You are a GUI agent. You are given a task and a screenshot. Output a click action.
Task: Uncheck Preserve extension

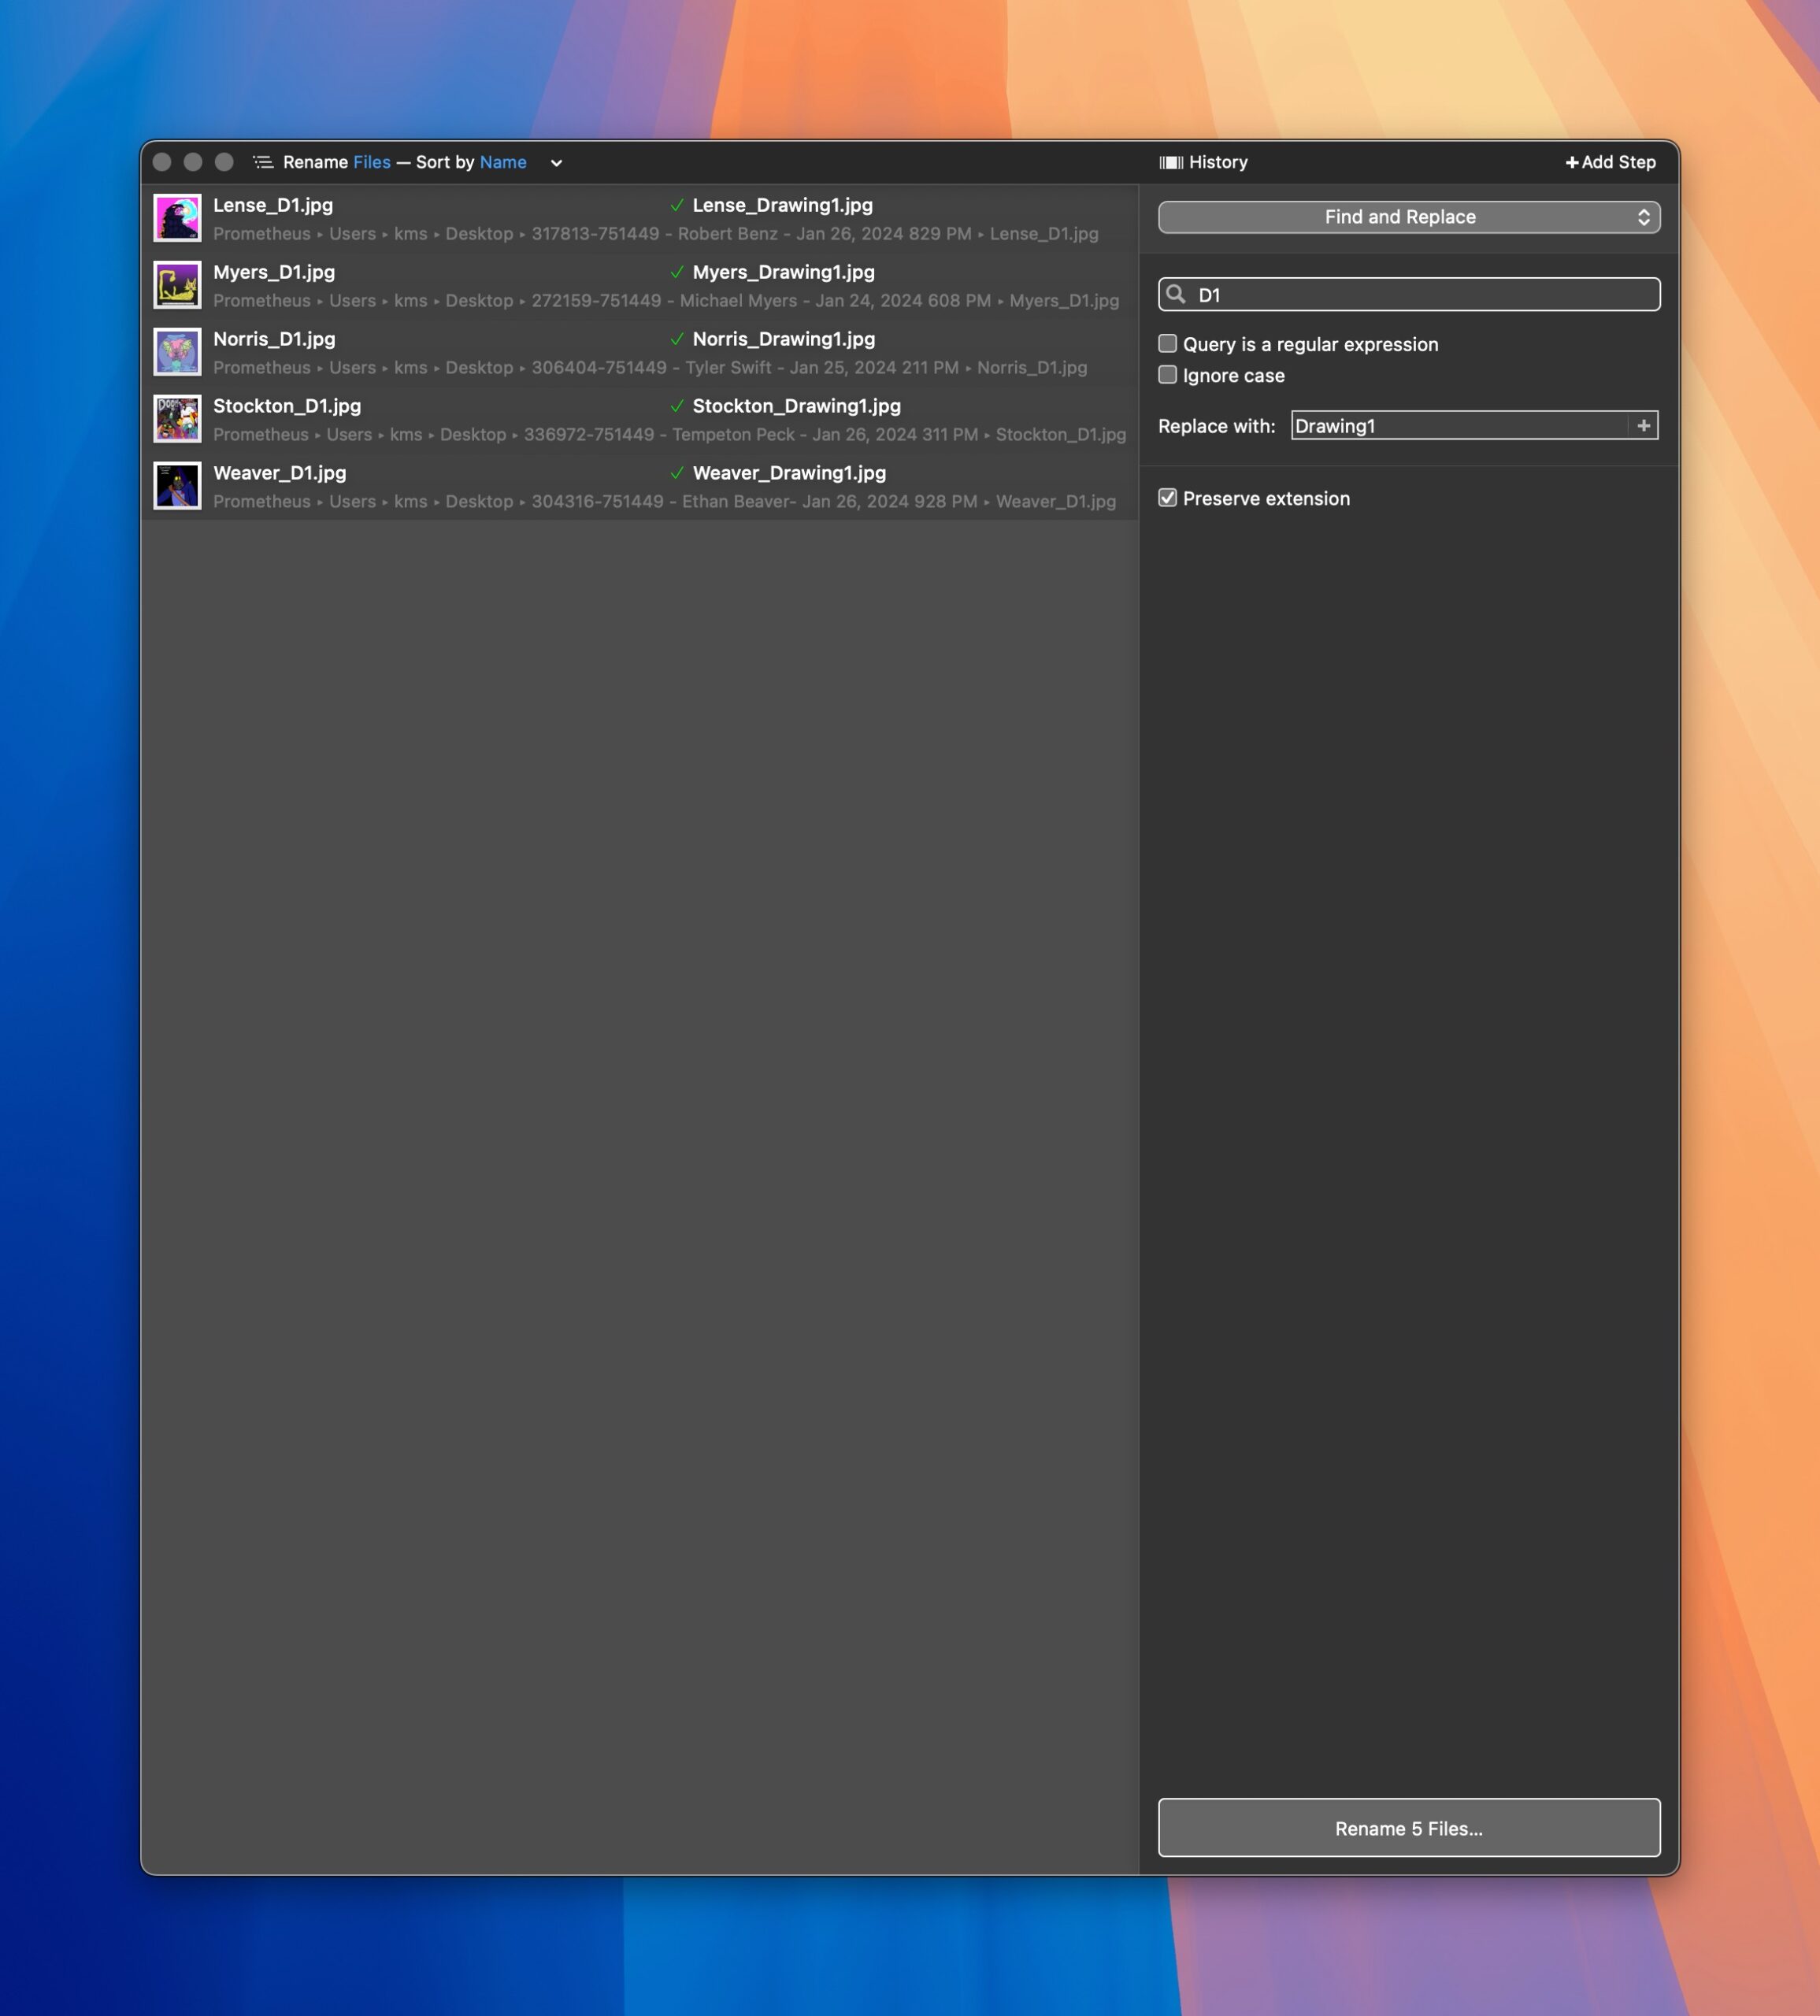(x=1167, y=498)
